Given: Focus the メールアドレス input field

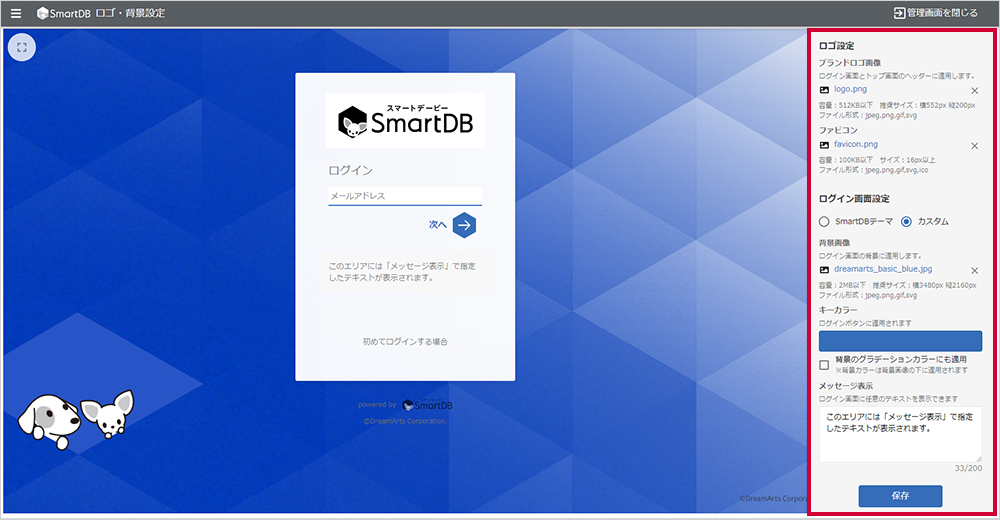Looking at the screenshot, I should (405, 196).
